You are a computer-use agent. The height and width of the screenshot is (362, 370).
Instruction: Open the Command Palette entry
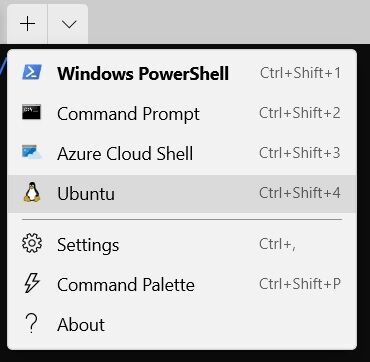coord(182,285)
